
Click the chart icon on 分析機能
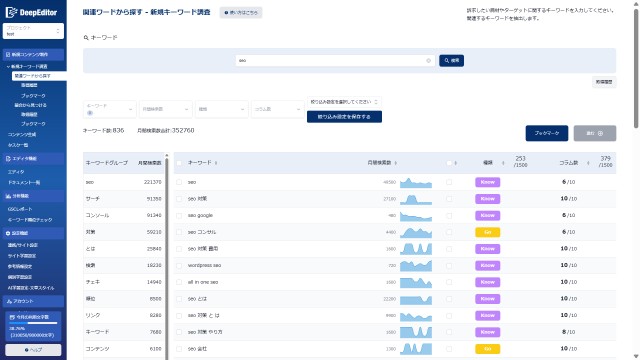click(x=8, y=196)
